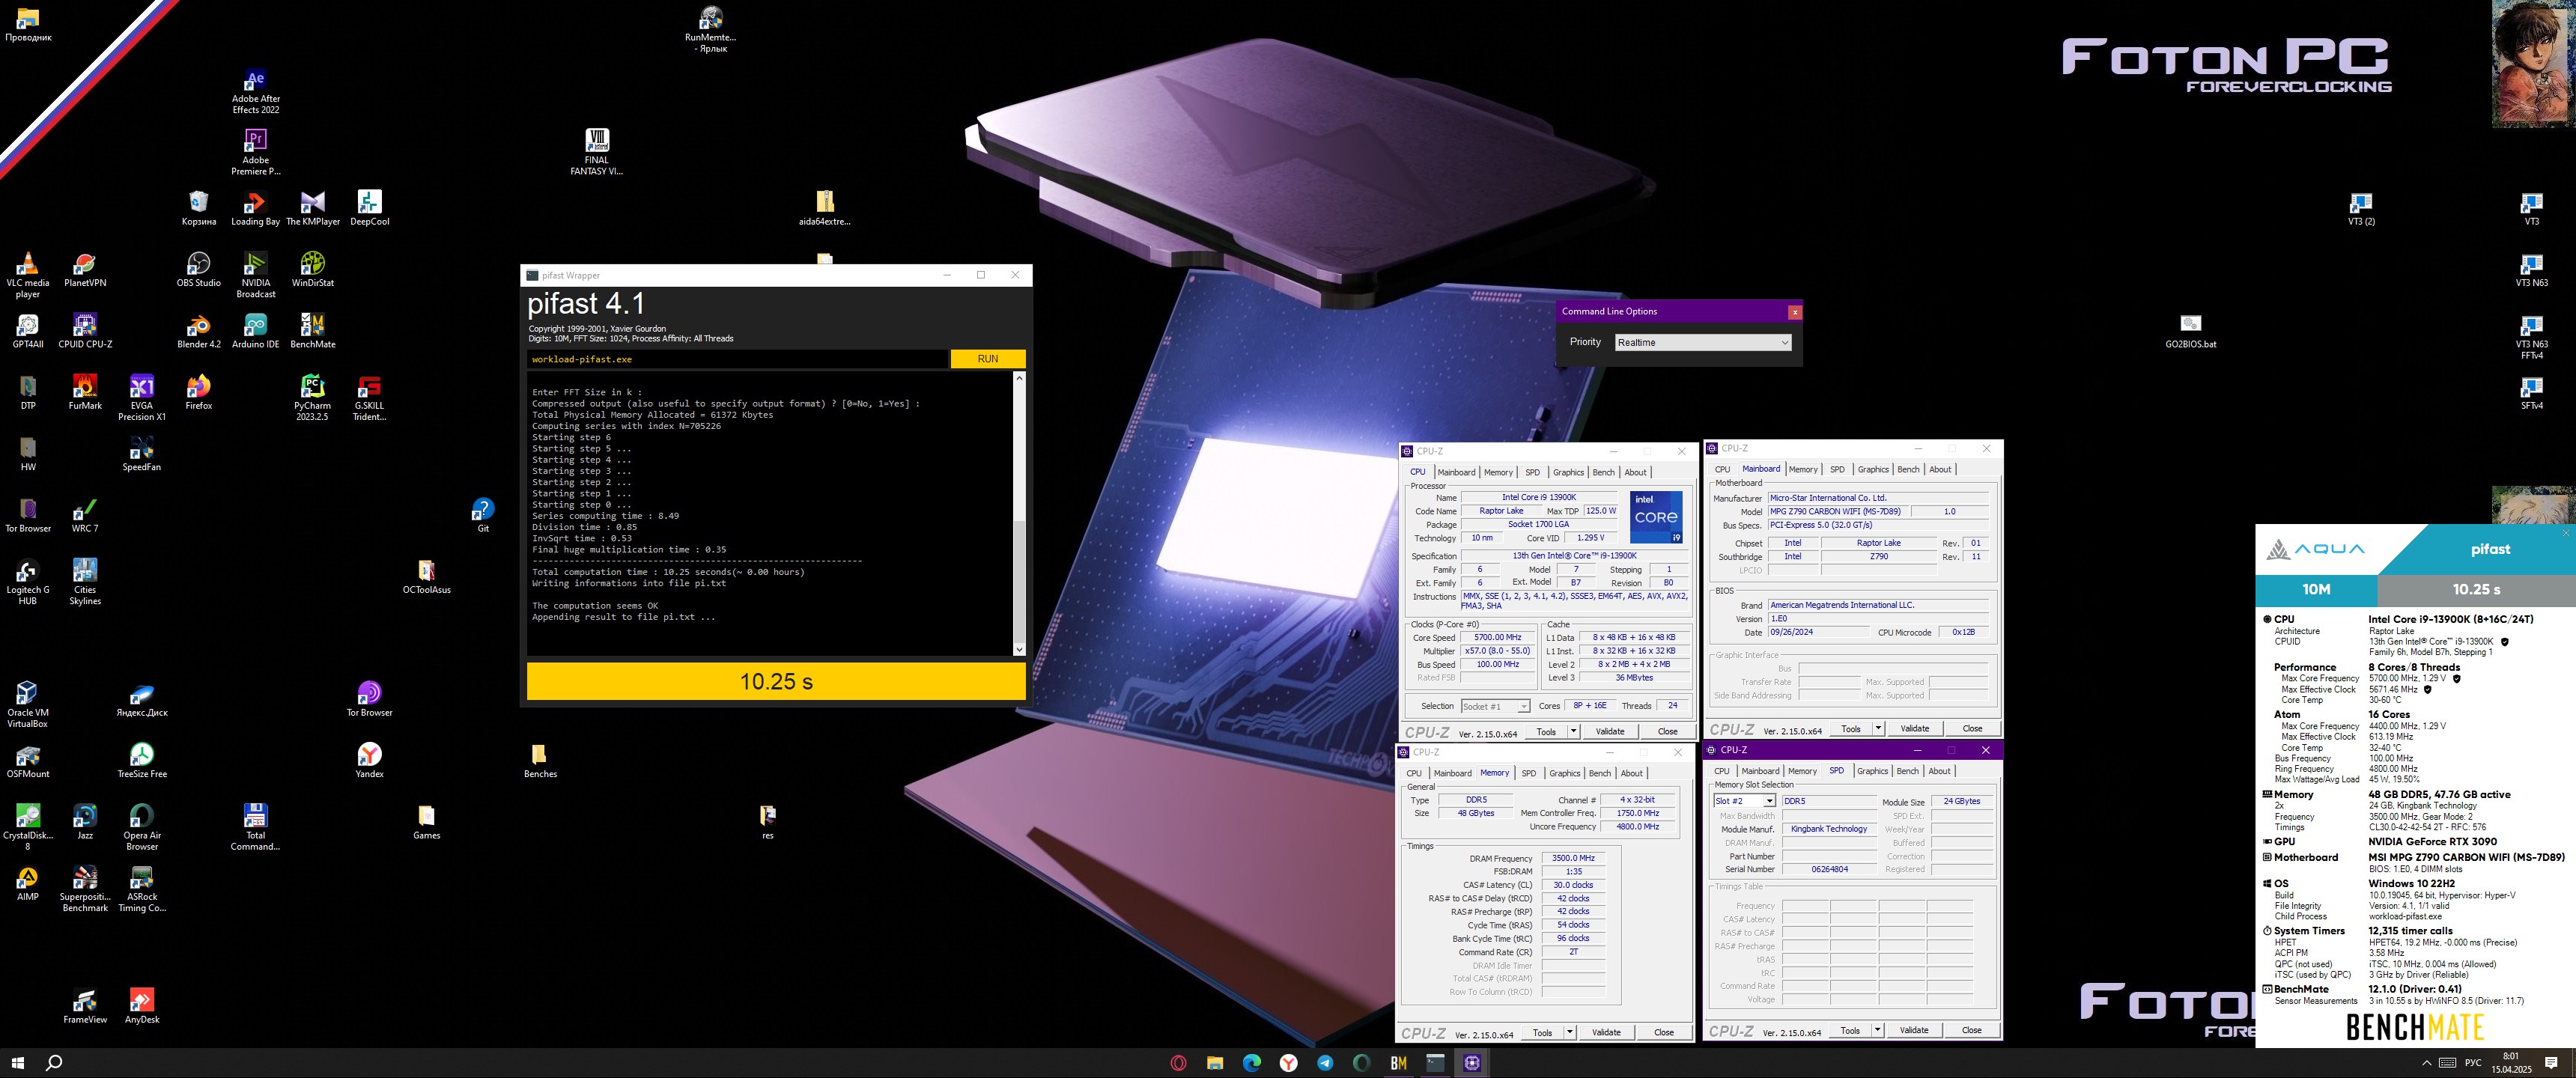Image resolution: width=2576 pixels, height=1078 pixels.
Task: Click the '5700.00 MHz' Core Speed value
Action: point(1497,637)
